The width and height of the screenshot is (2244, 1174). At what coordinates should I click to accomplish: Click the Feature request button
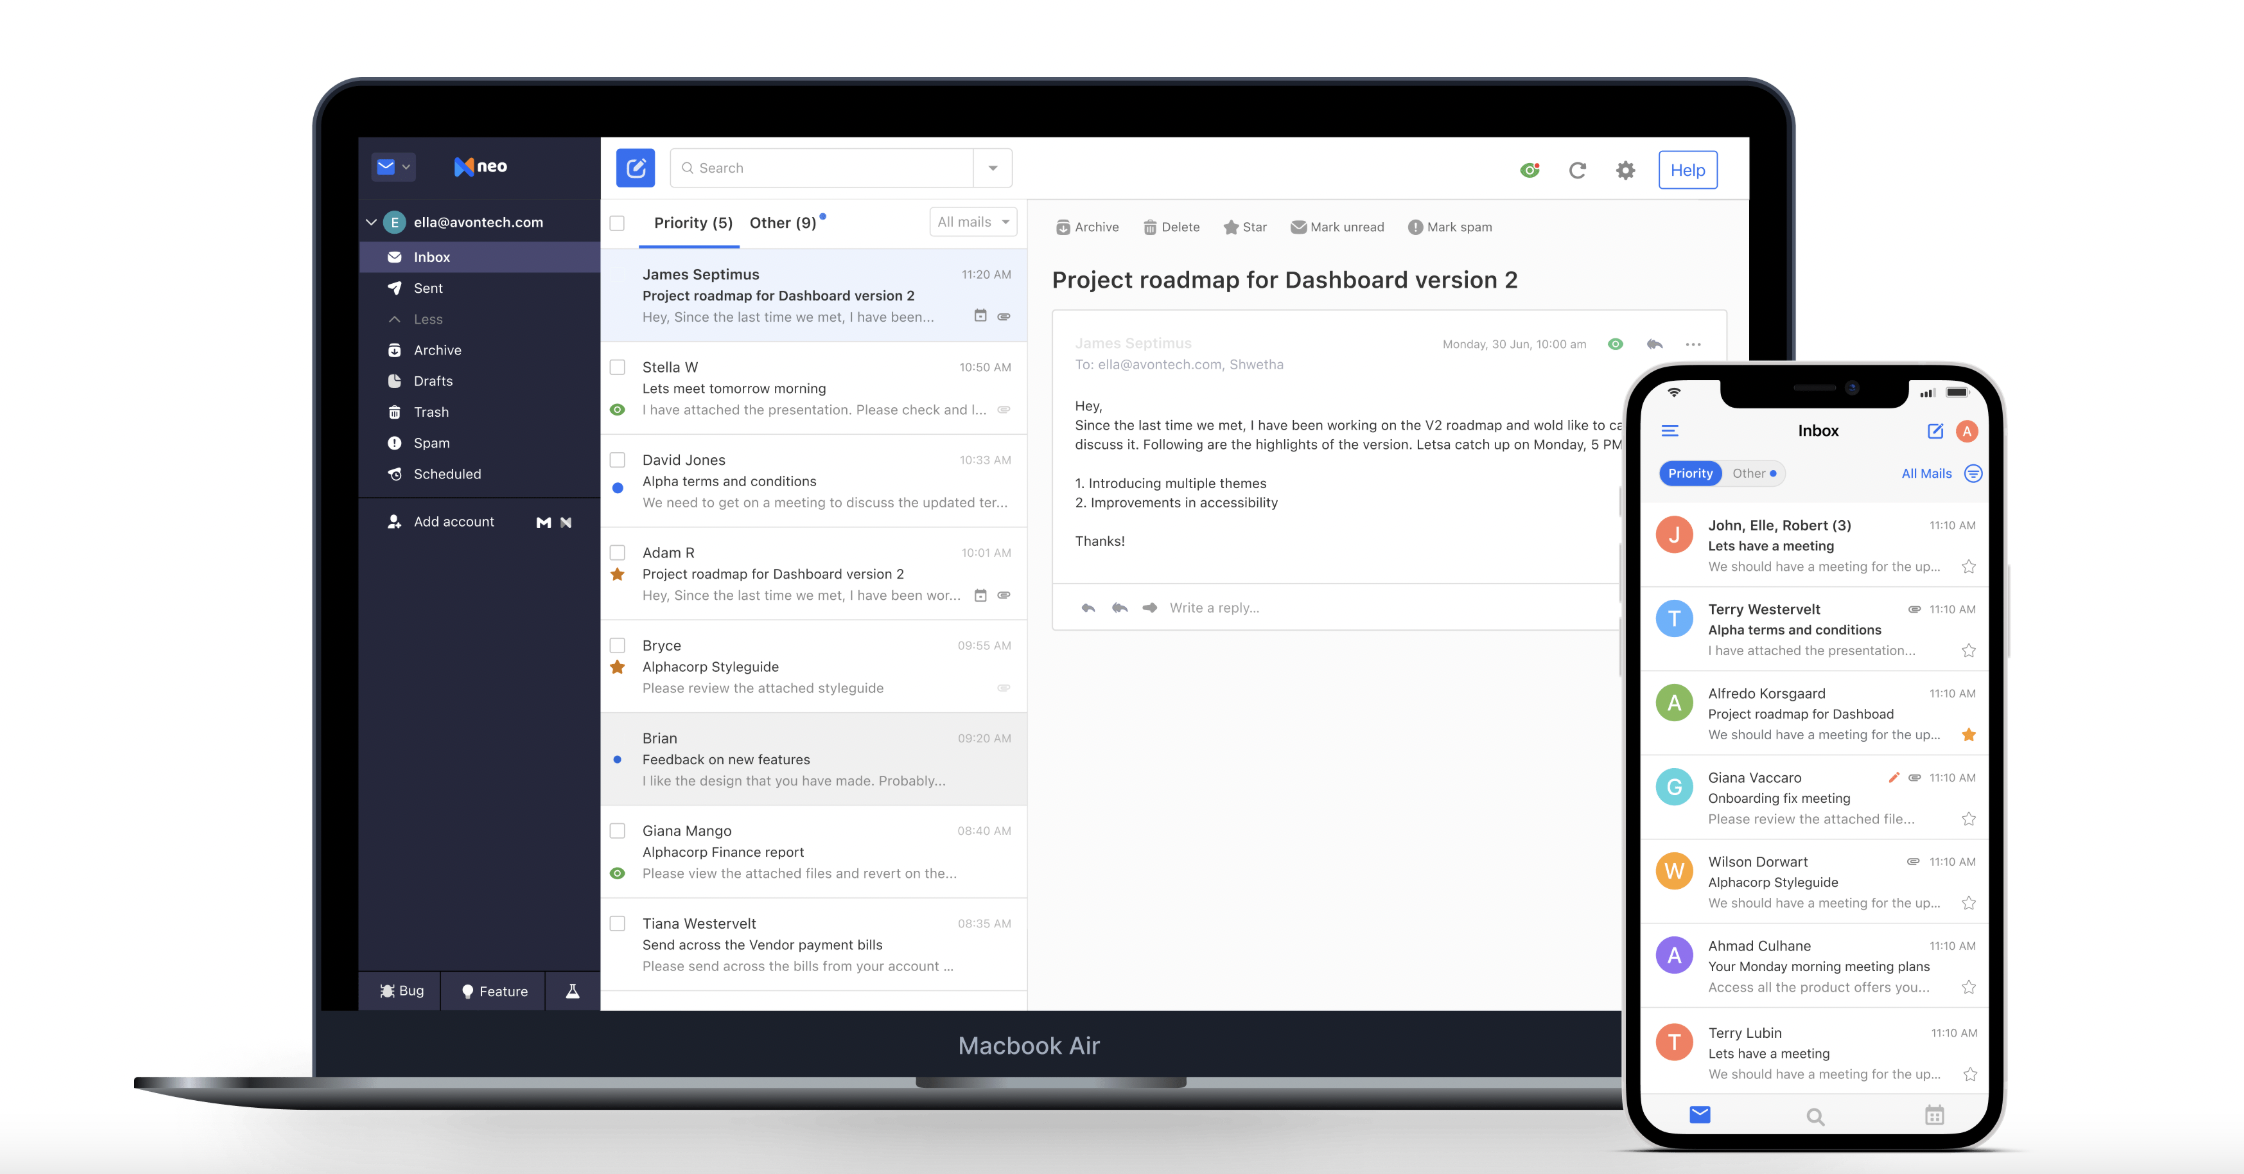(x=494, y=991)
